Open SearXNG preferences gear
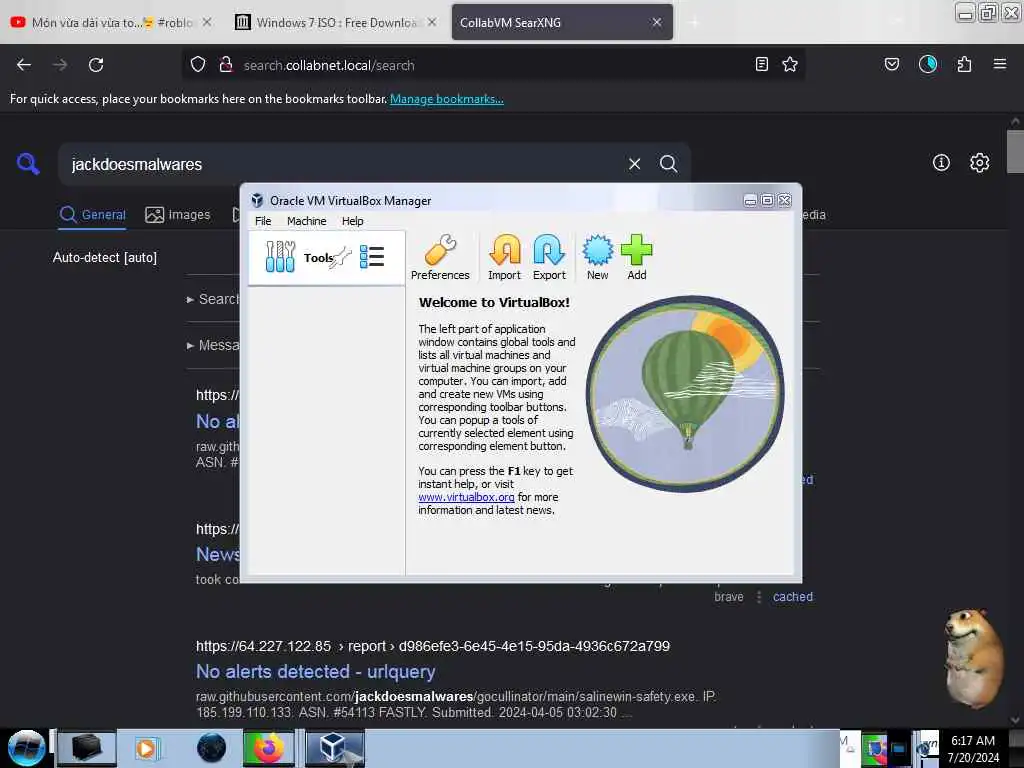This screenshot has width=1024, height=768. pyautogui.click(x=980, y=163)
